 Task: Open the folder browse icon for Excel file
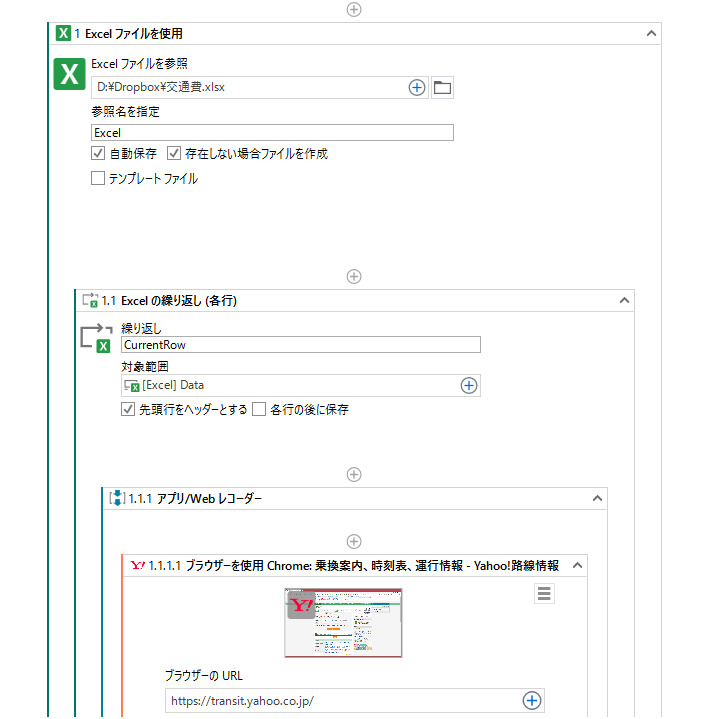tap(442, 87)
